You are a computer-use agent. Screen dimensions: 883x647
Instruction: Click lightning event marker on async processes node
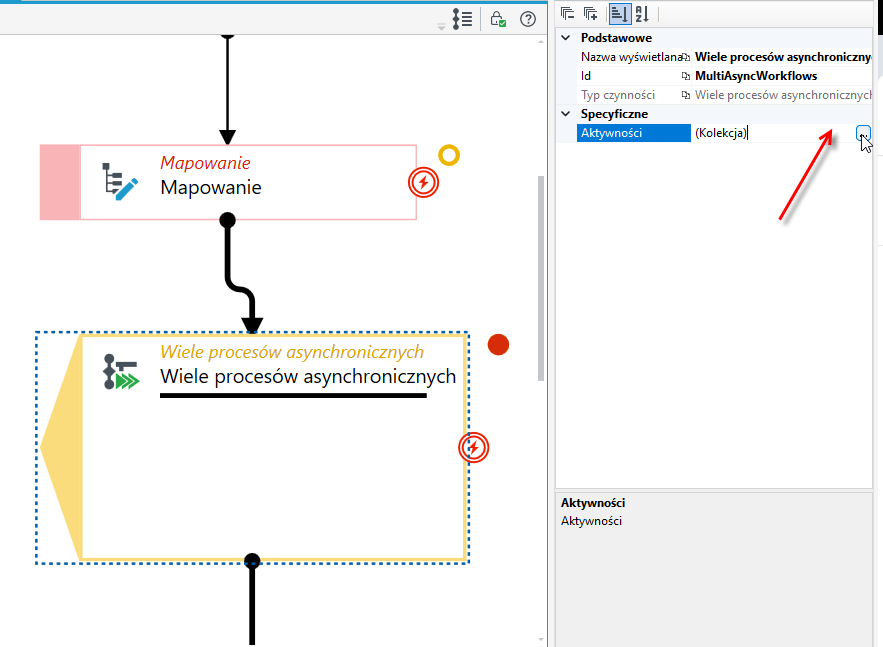(474, 448)
